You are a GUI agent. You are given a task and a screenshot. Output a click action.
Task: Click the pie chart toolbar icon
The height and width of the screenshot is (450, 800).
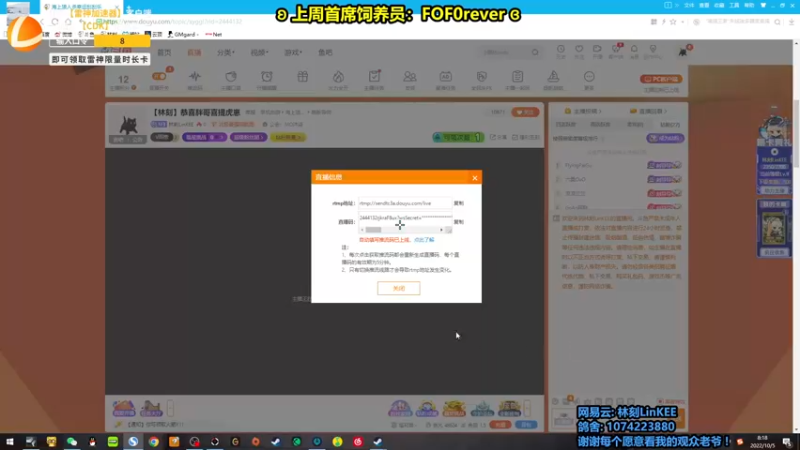[x=231, y=77]
